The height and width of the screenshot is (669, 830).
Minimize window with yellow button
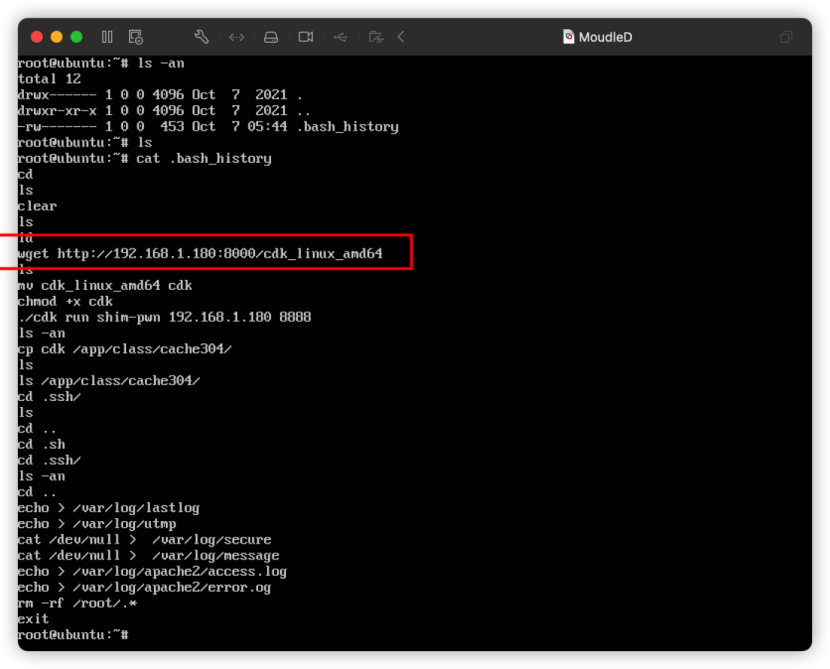coord(57,37)
